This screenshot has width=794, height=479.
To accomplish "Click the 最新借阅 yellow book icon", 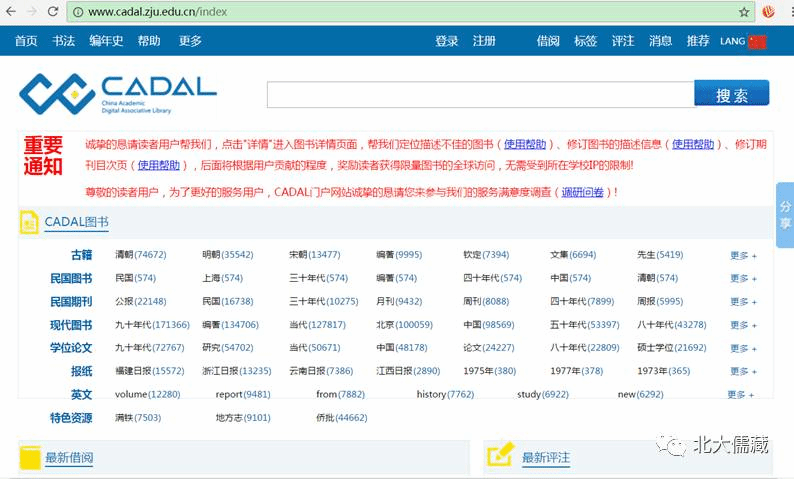I will (x=30, y=457).
